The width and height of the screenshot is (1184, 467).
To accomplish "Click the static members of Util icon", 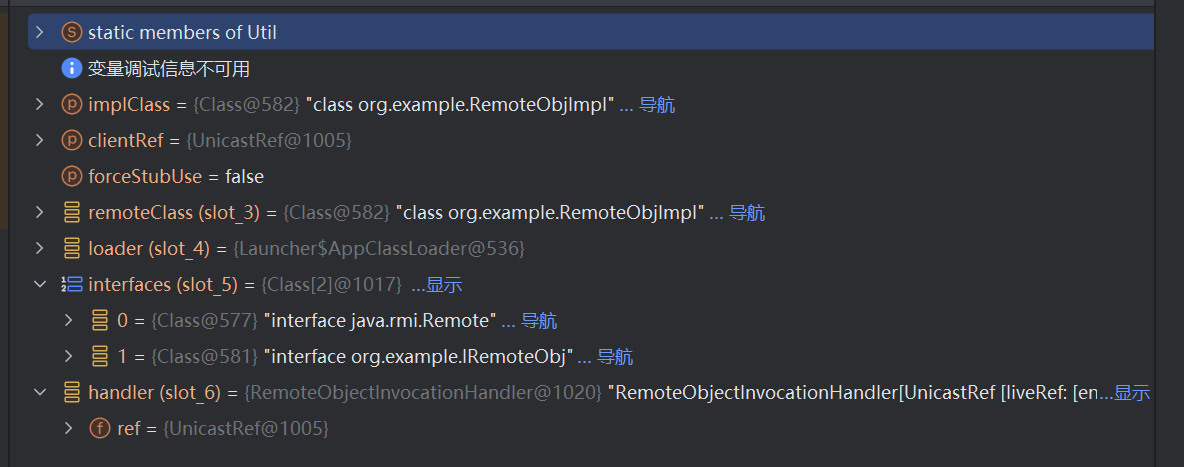I will pyautogui.click(x=72, y=33).
